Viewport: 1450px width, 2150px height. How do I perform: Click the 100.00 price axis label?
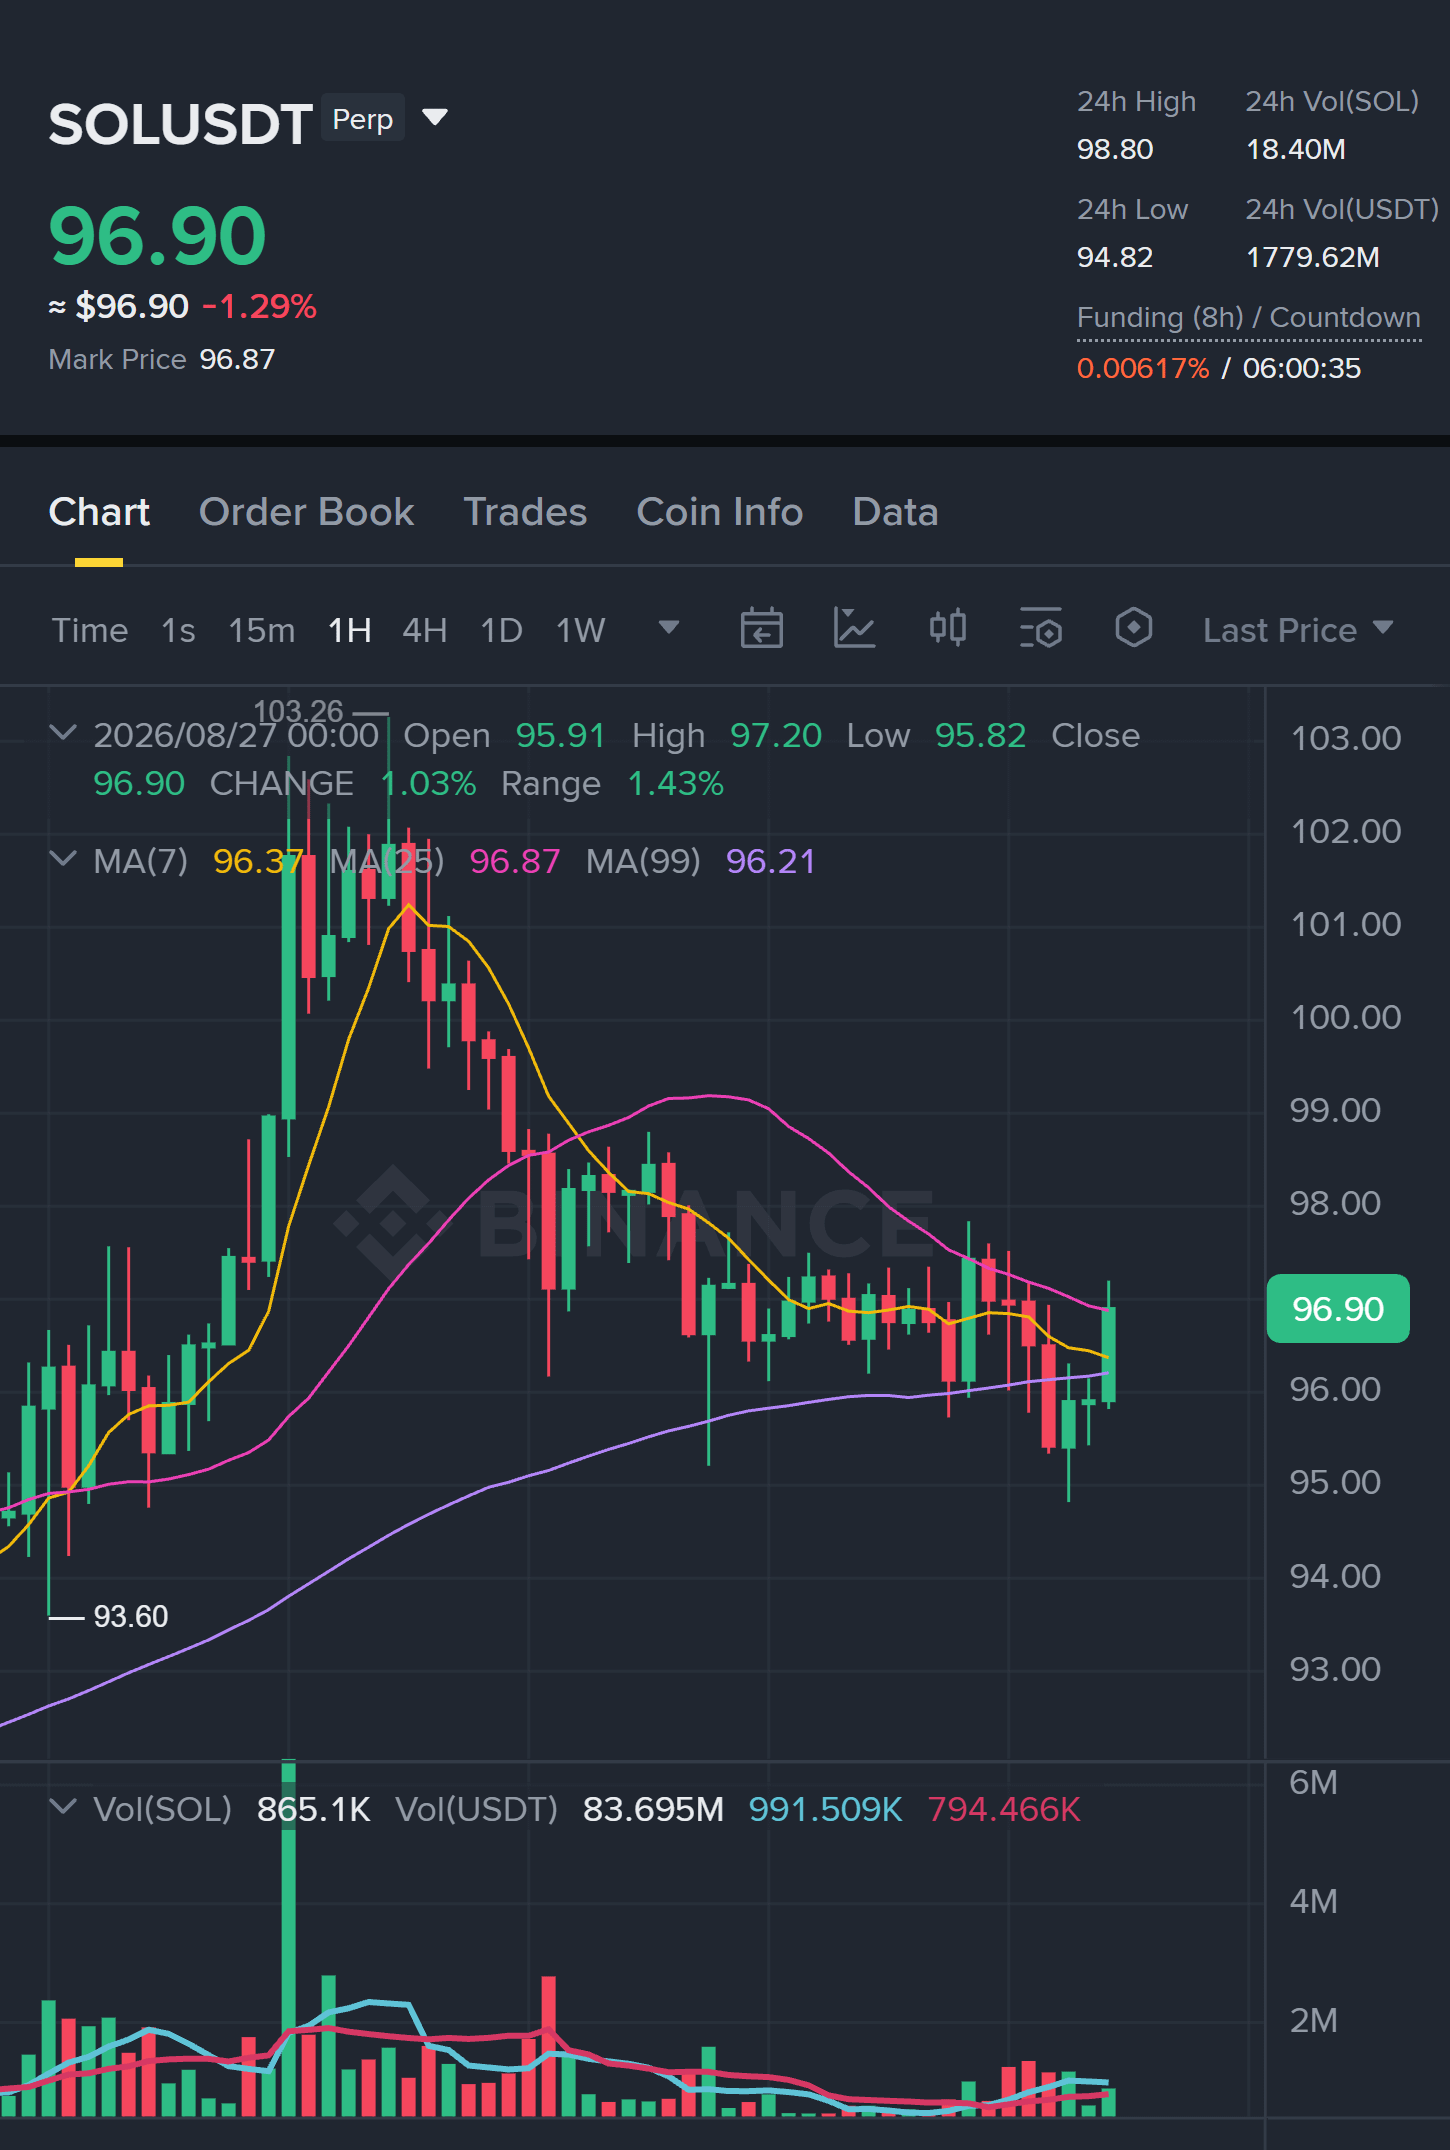tap(1346, 1017)
